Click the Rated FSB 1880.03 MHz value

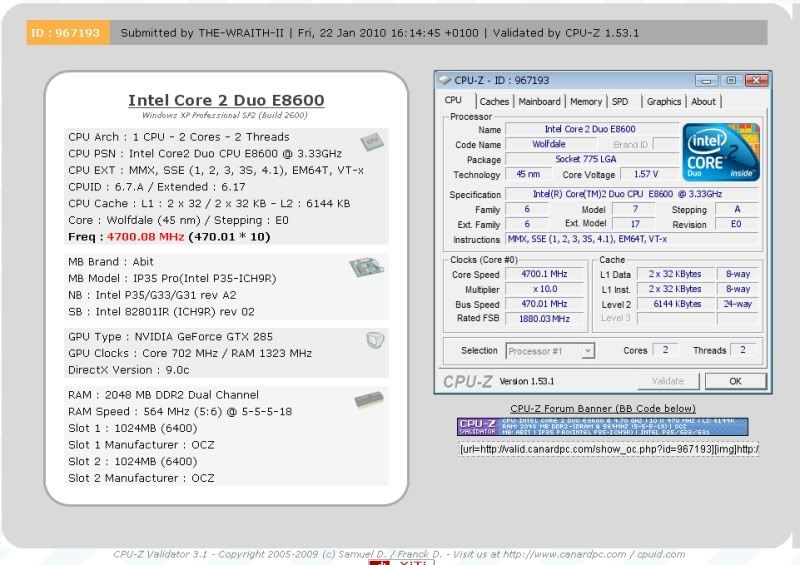pyautogui.click(x=544, y=318)
